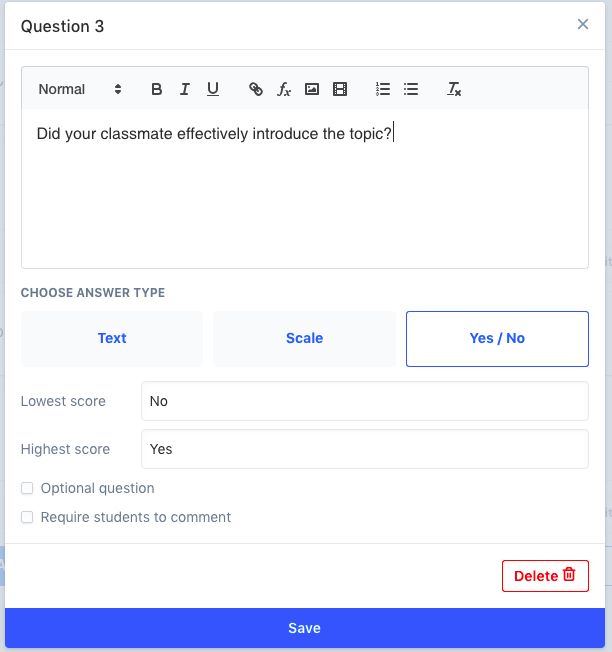Image resolution: width=612 pixels, height=652 pixels.
Task: Start a numbered list
Action: pos(383,89)
